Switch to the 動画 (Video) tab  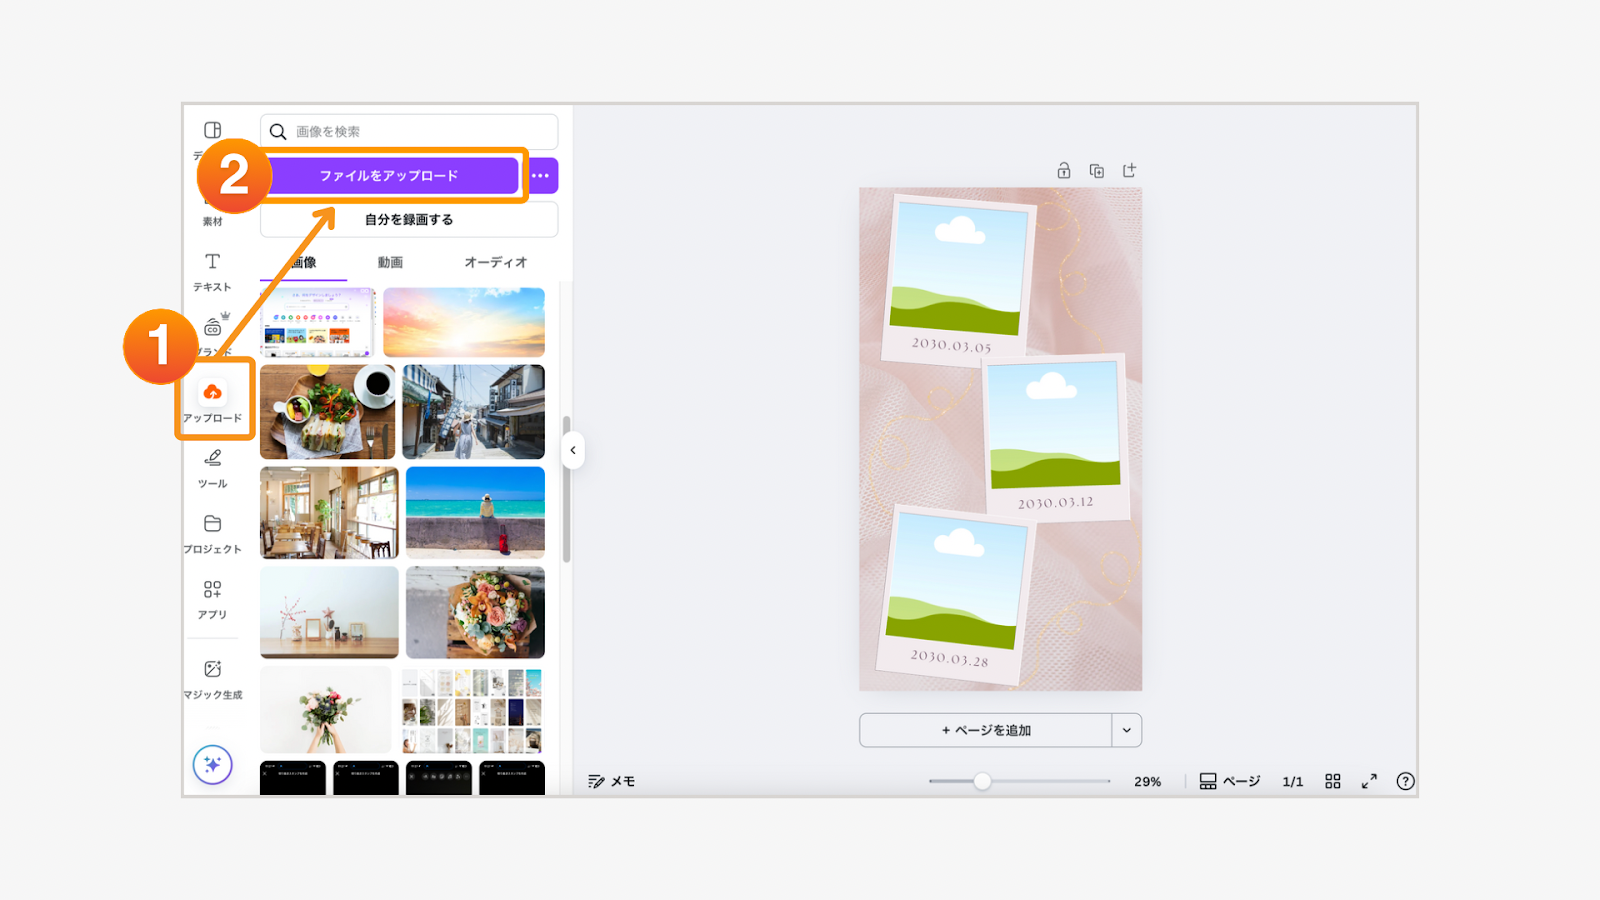[389, 262]
